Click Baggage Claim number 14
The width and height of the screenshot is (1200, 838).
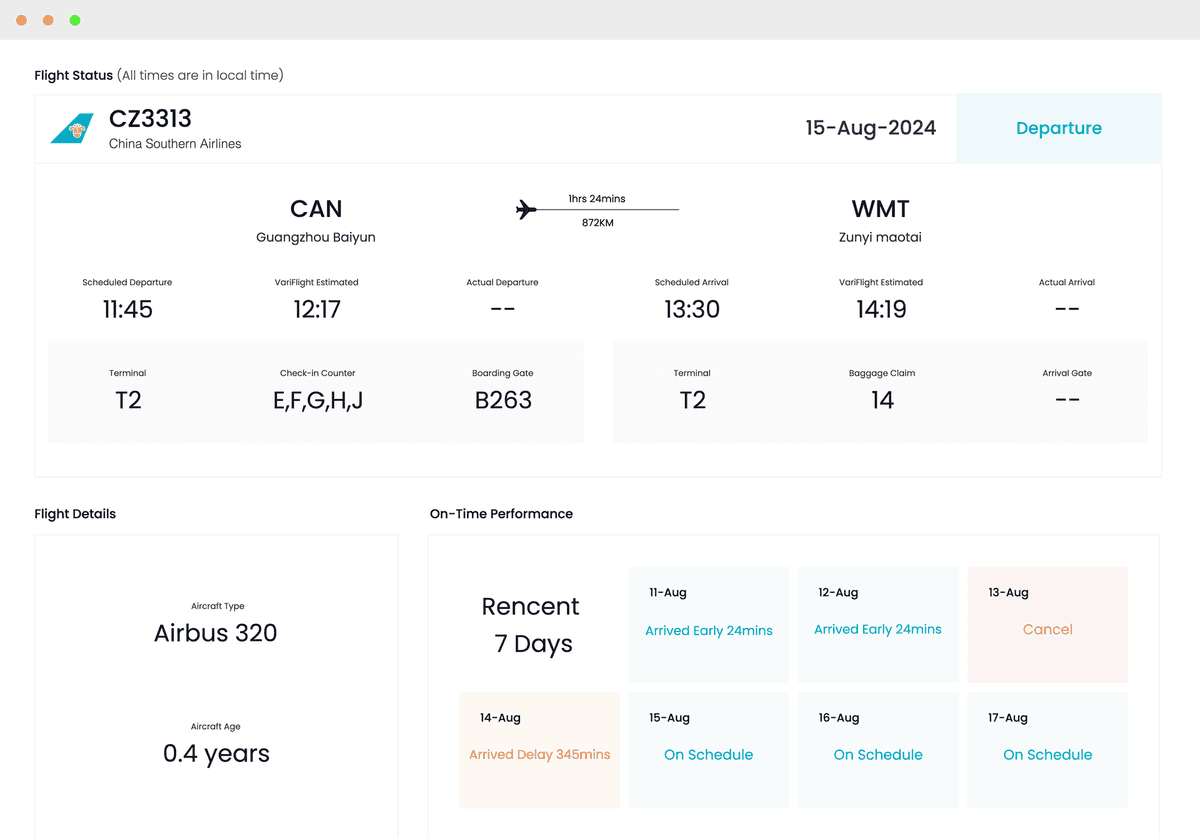[881, 399]
